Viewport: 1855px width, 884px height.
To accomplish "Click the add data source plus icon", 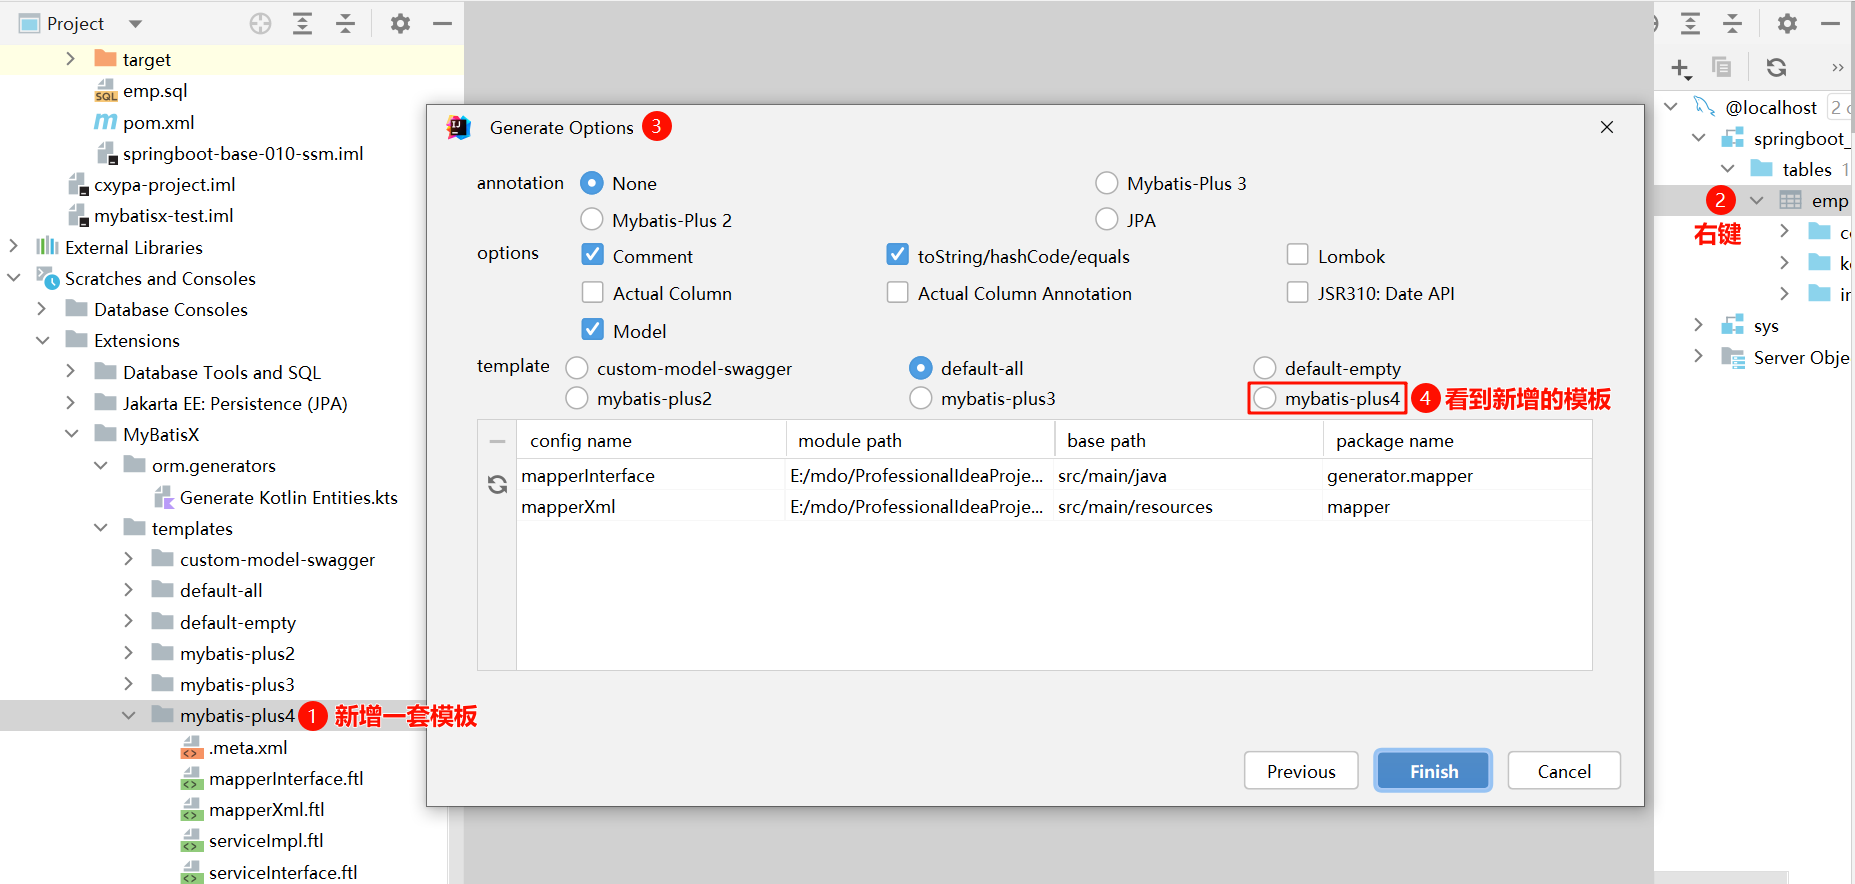I will [x=1680, y=68].
